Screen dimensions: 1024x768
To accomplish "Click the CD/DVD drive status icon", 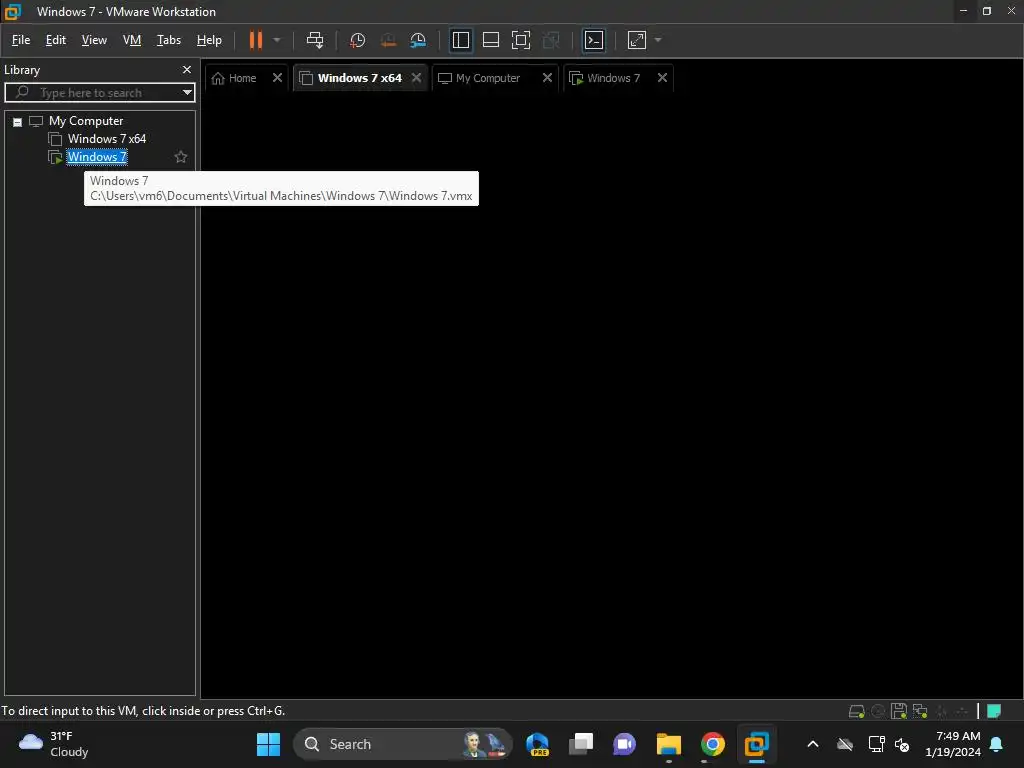I will (x=878, y=711).
